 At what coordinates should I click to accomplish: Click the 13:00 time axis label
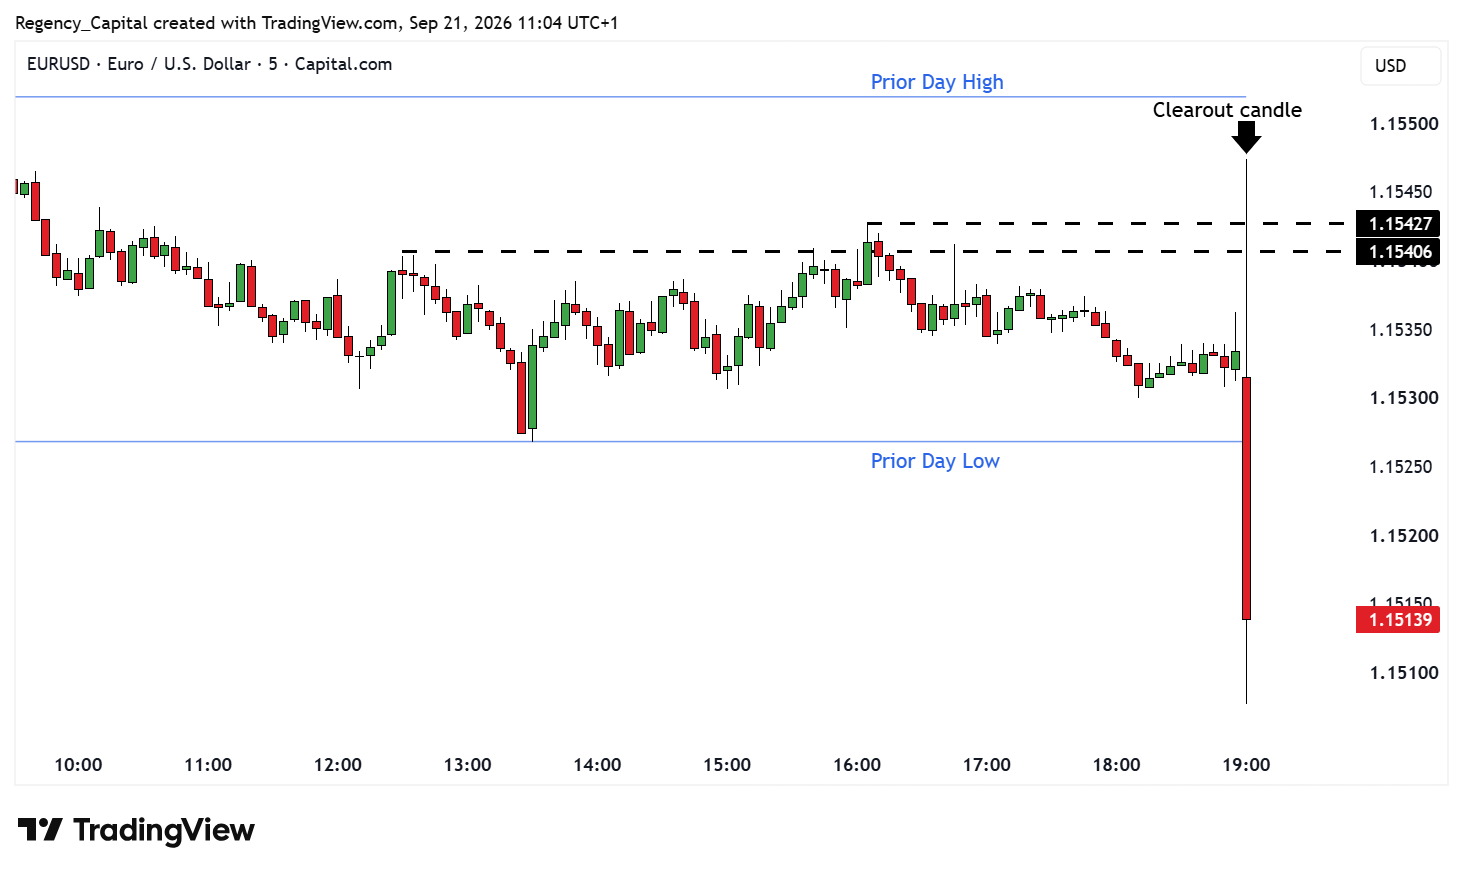coord(467,765)
